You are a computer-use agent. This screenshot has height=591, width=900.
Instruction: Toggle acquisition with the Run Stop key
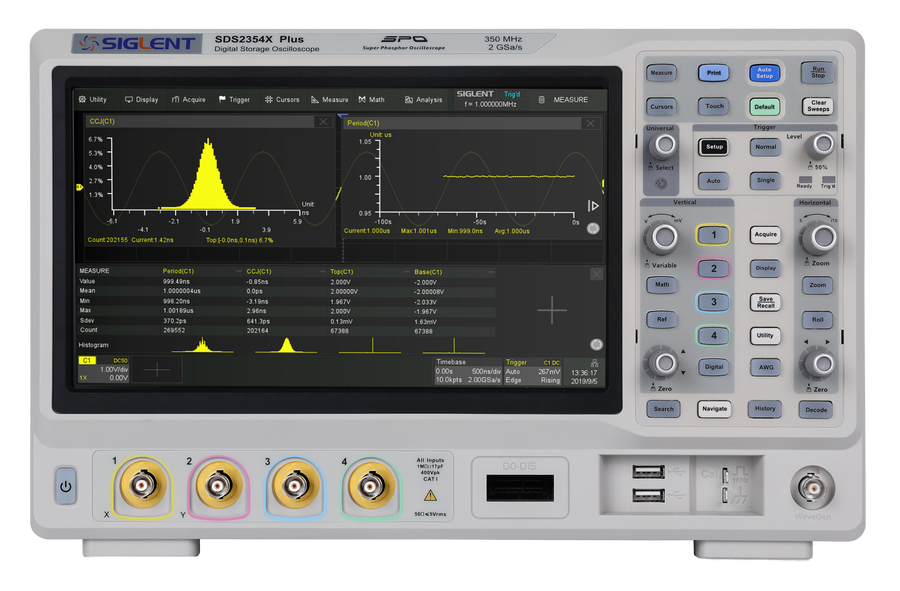pyautogui.click(x=817, y=73)
